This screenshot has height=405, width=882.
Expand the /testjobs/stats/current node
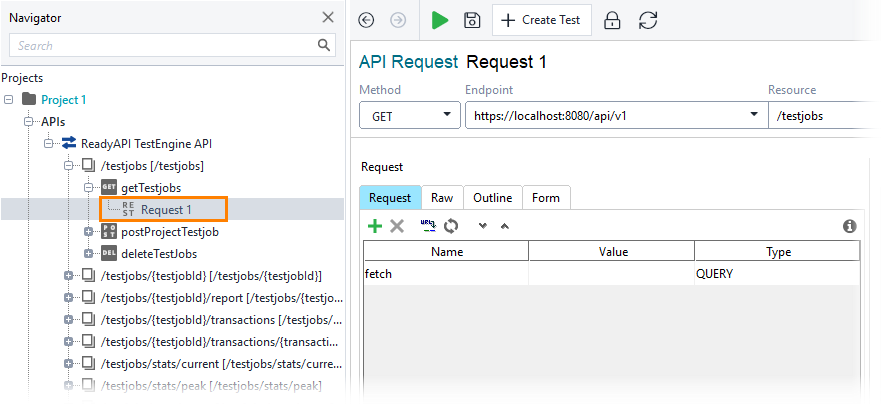pyautogui.click(x=69, y=363)
